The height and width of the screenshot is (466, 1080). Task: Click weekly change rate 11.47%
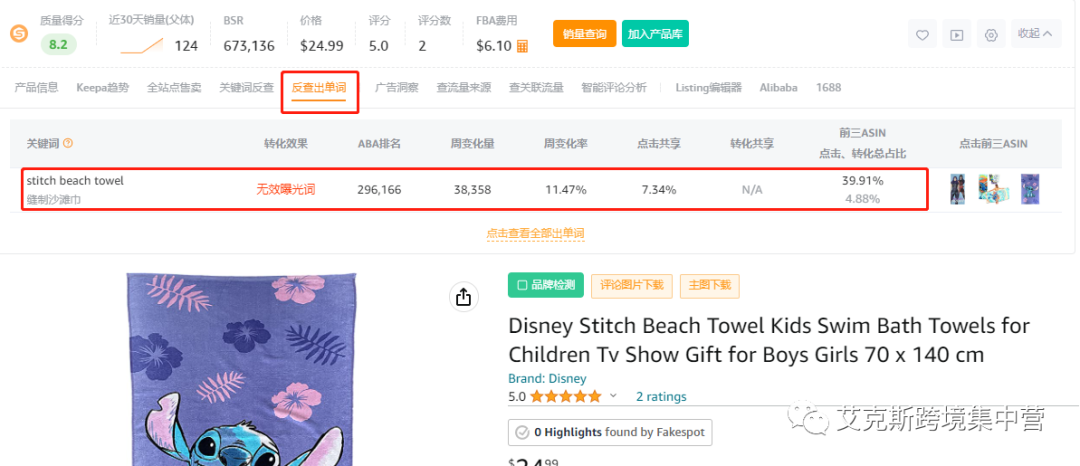click(565, 189)
